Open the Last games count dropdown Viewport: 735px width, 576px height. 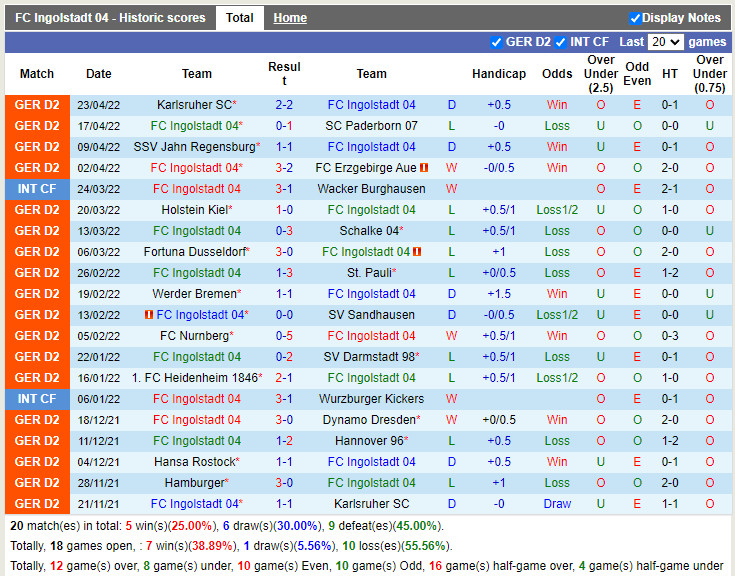(665, 42)
